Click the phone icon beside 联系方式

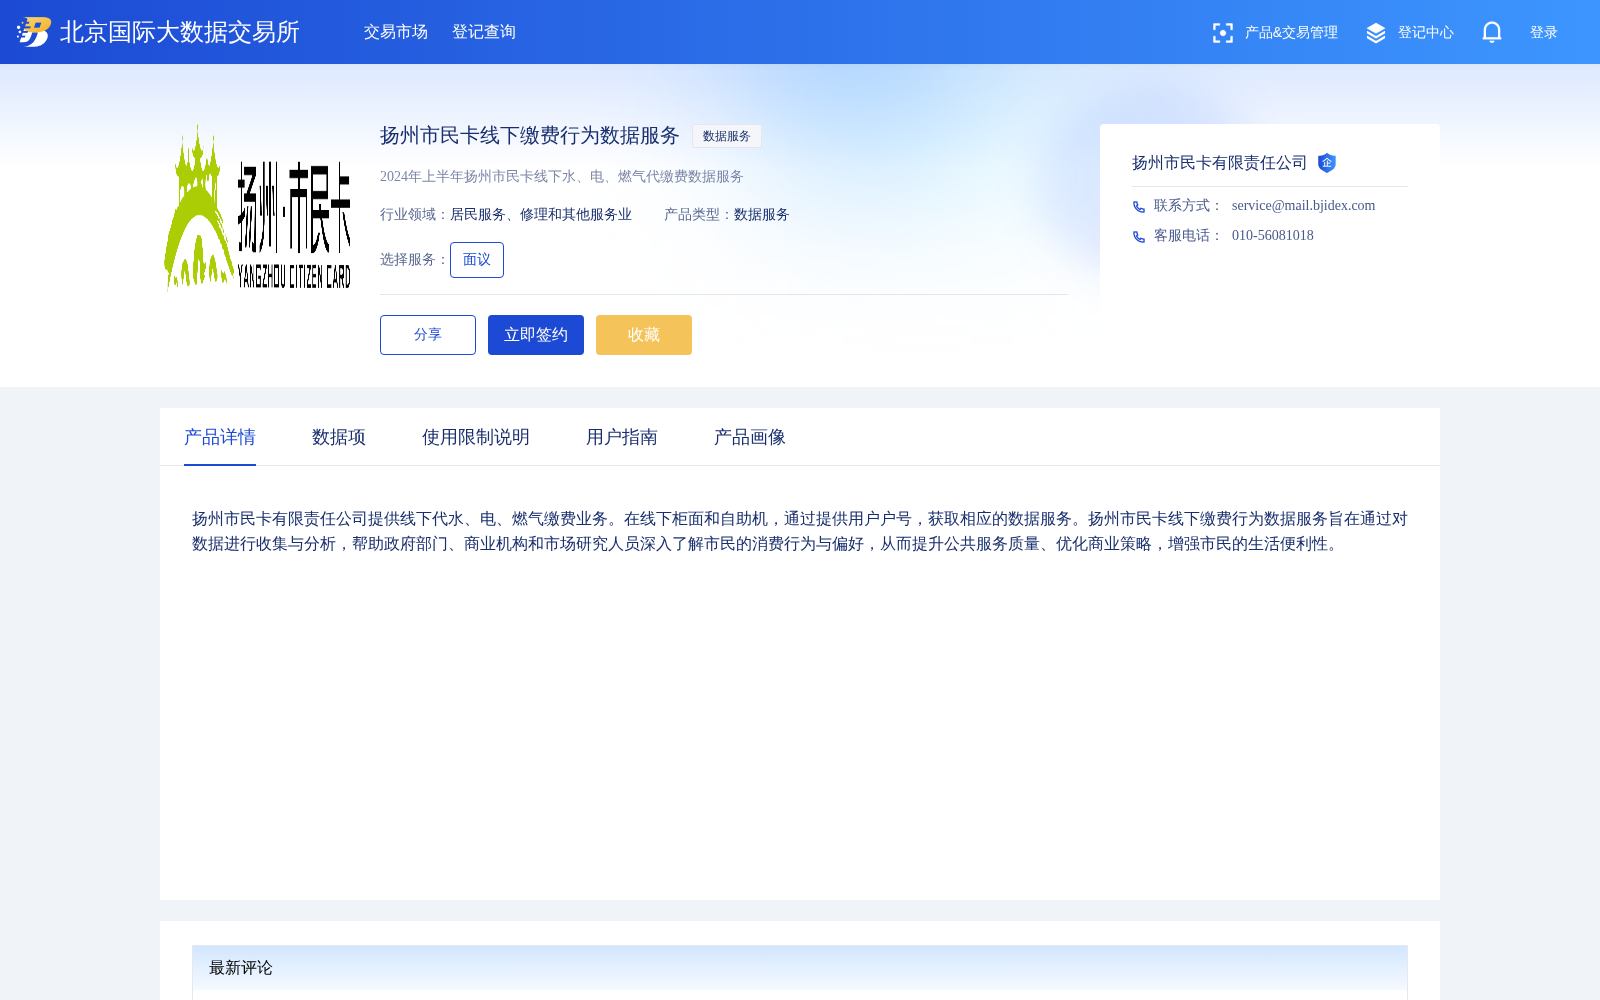1139,206
